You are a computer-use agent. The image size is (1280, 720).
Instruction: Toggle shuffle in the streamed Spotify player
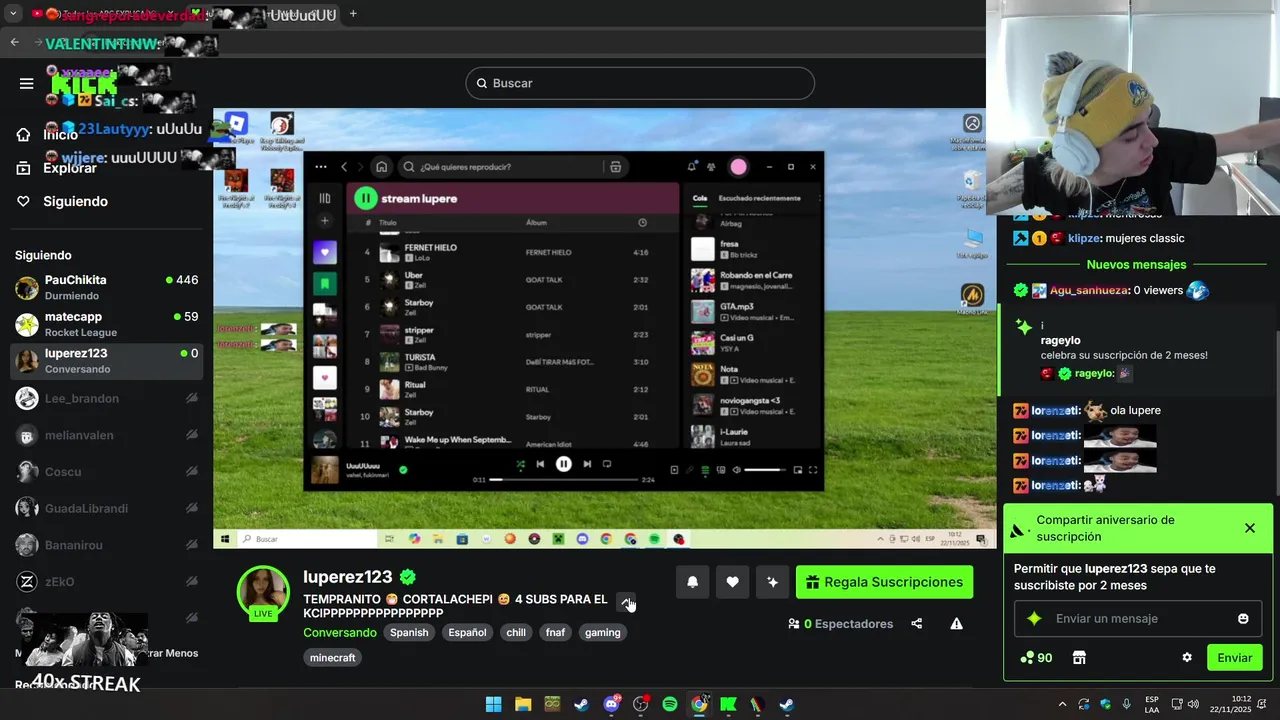[520, 464]
